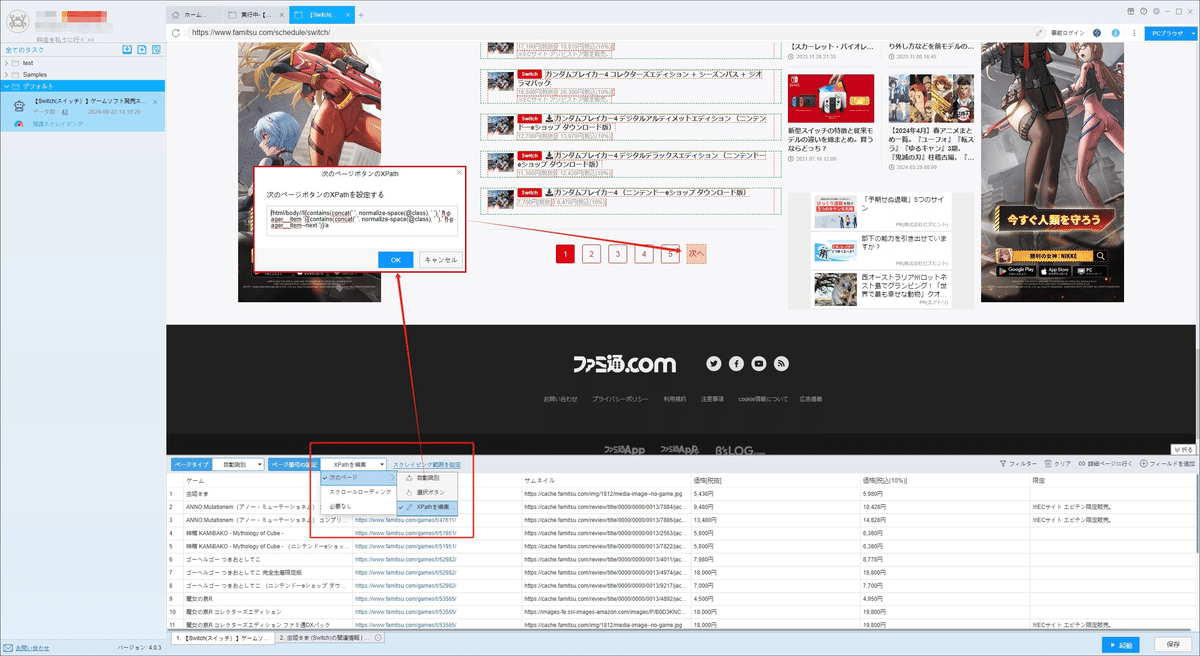Image resolution: width=1200 pixels, height=656 pixels.
Task: Open the three-dot more options menu
Action: (x=1133, y=32)
